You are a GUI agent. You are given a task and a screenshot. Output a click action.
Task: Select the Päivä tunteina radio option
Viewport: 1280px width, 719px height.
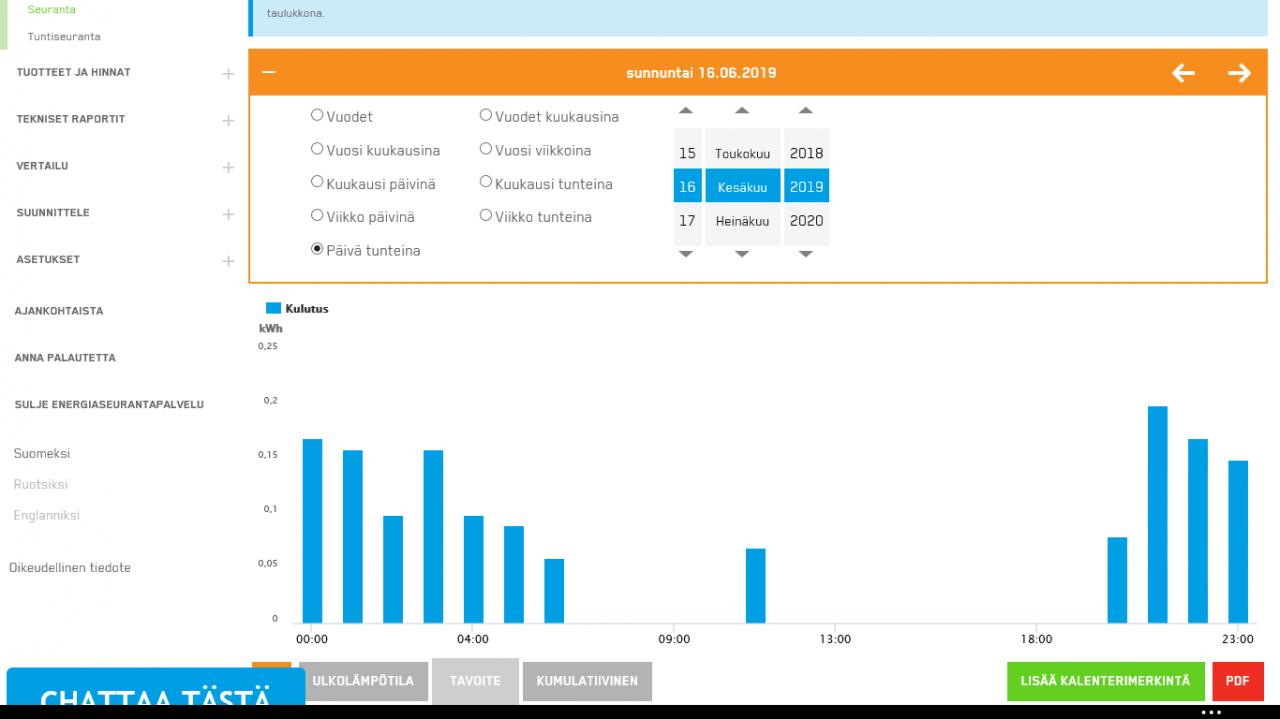[x=317, y=249]
